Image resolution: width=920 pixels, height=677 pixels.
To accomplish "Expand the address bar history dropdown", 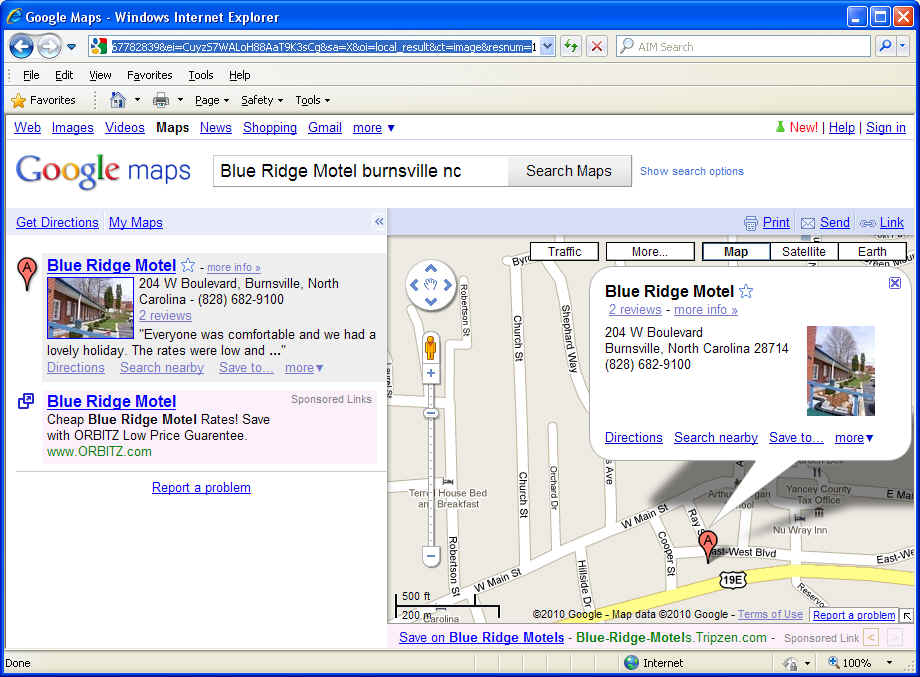I will click(547, 46).
